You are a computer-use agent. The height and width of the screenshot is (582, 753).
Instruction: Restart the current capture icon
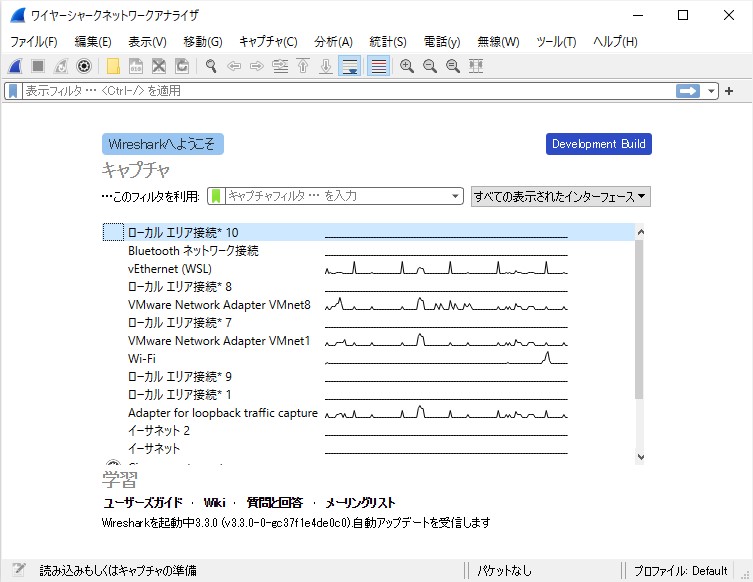click(61, 66)
